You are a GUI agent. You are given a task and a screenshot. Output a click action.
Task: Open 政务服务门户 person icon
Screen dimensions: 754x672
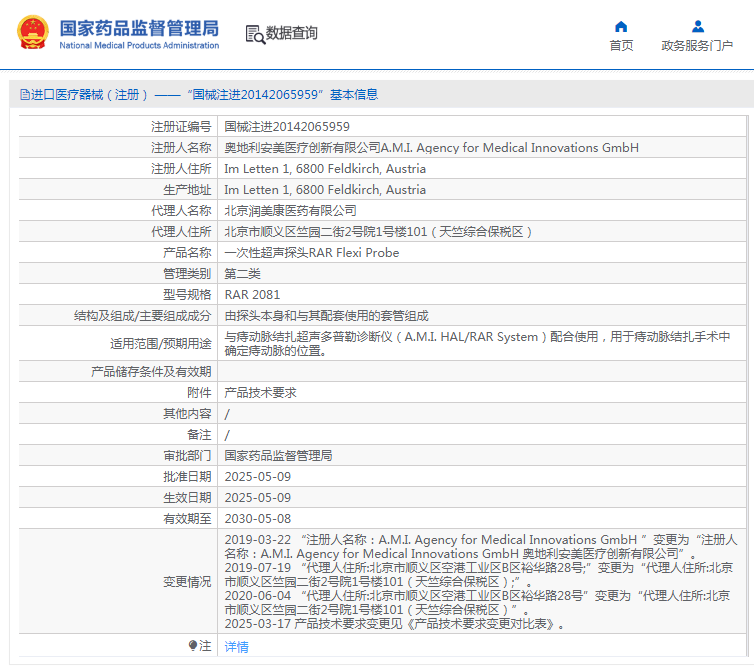coord(698,26)
